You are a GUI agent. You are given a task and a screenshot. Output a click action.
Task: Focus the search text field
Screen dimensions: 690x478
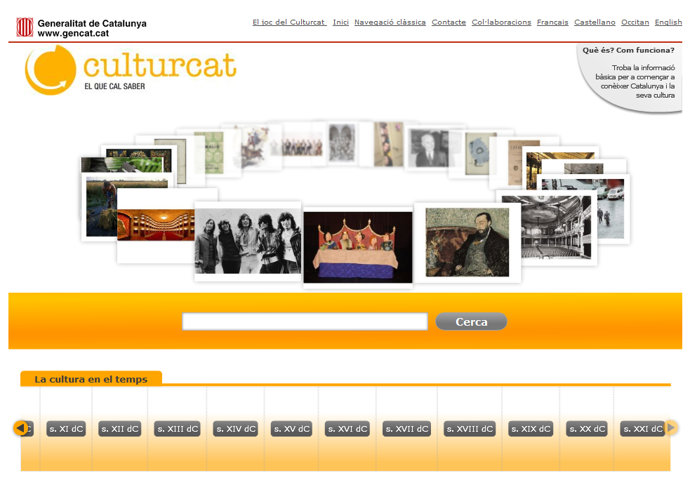[x=305, y=321]
